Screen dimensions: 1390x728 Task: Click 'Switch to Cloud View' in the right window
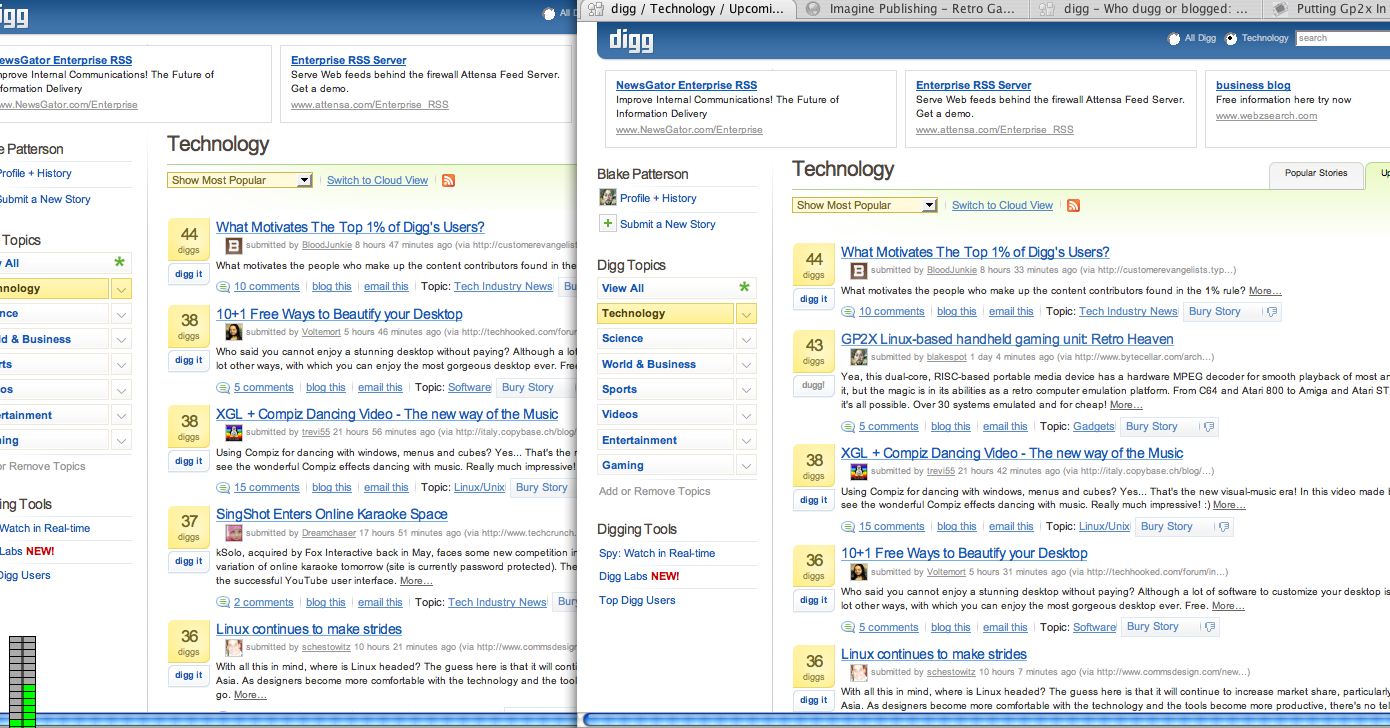1002,205
